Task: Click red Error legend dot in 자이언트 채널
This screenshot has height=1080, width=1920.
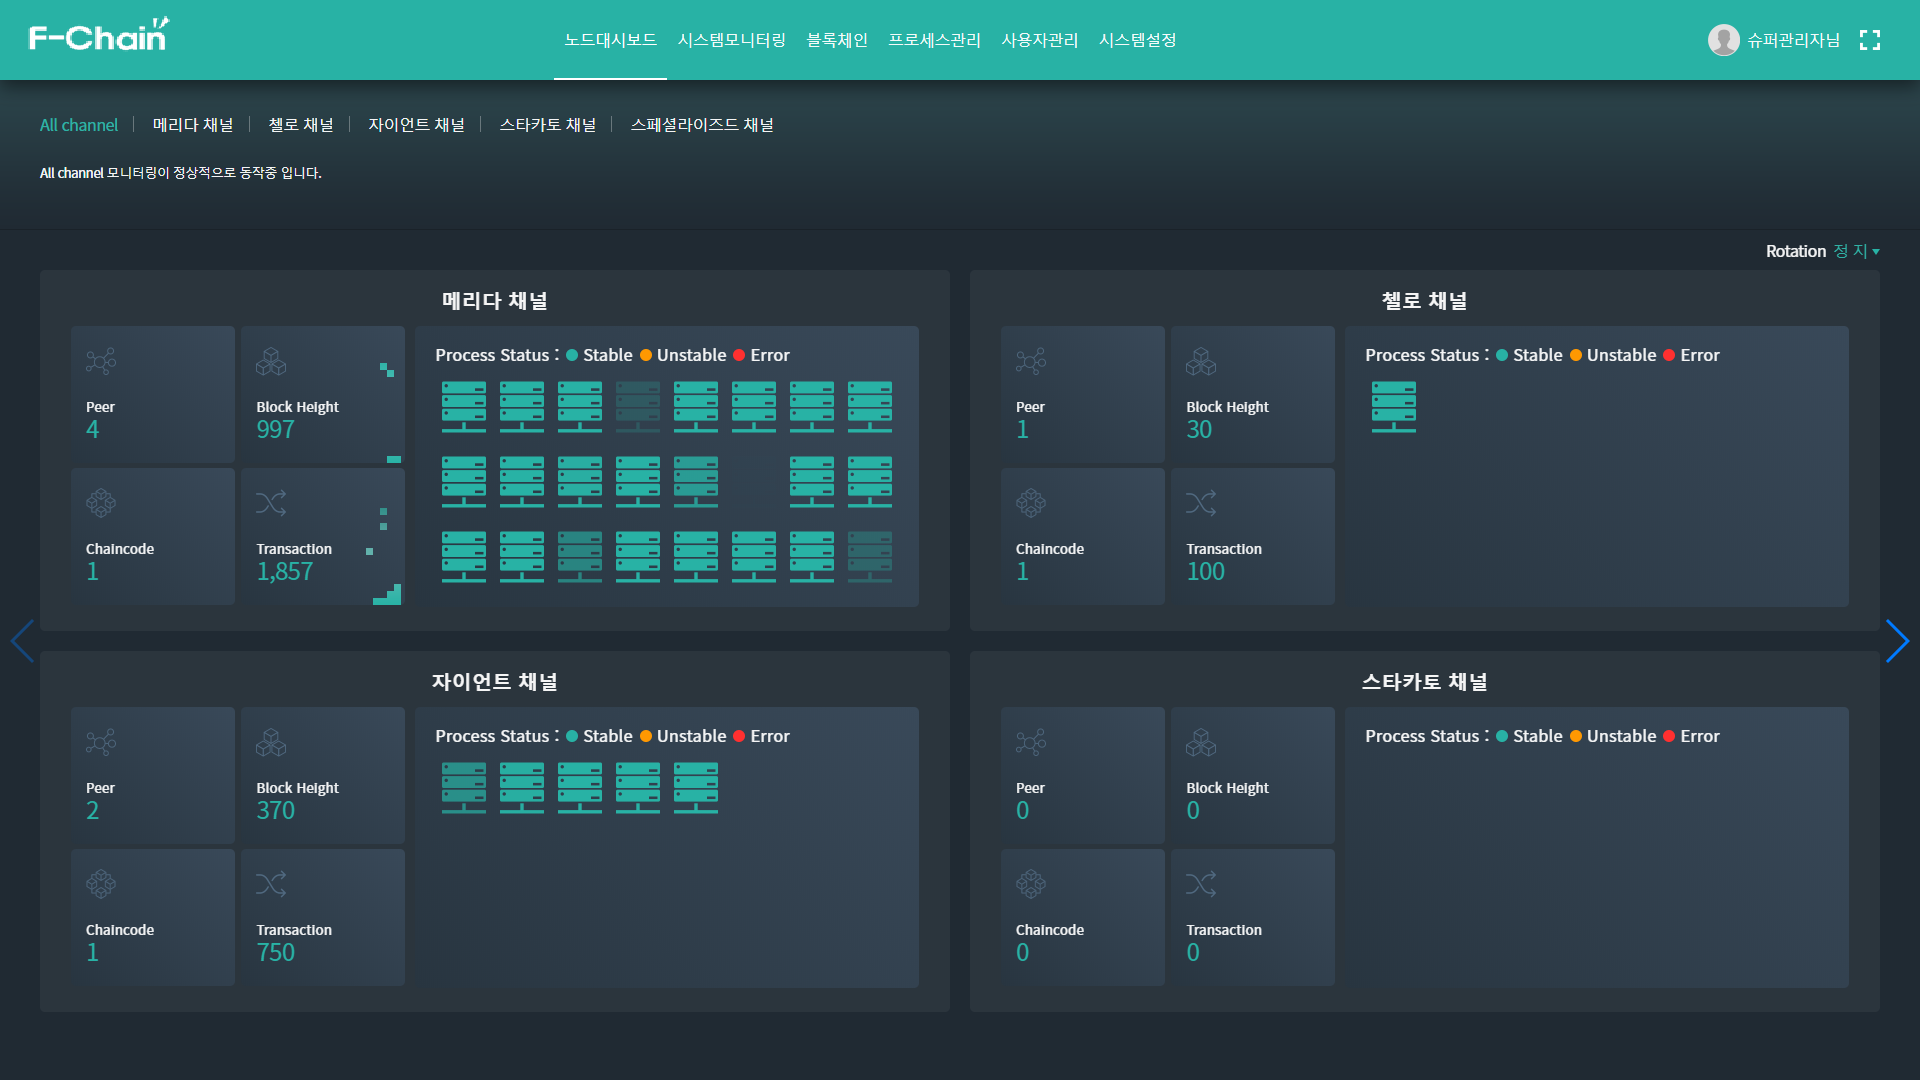Action: pyautogui.click(x=739, y=736)
